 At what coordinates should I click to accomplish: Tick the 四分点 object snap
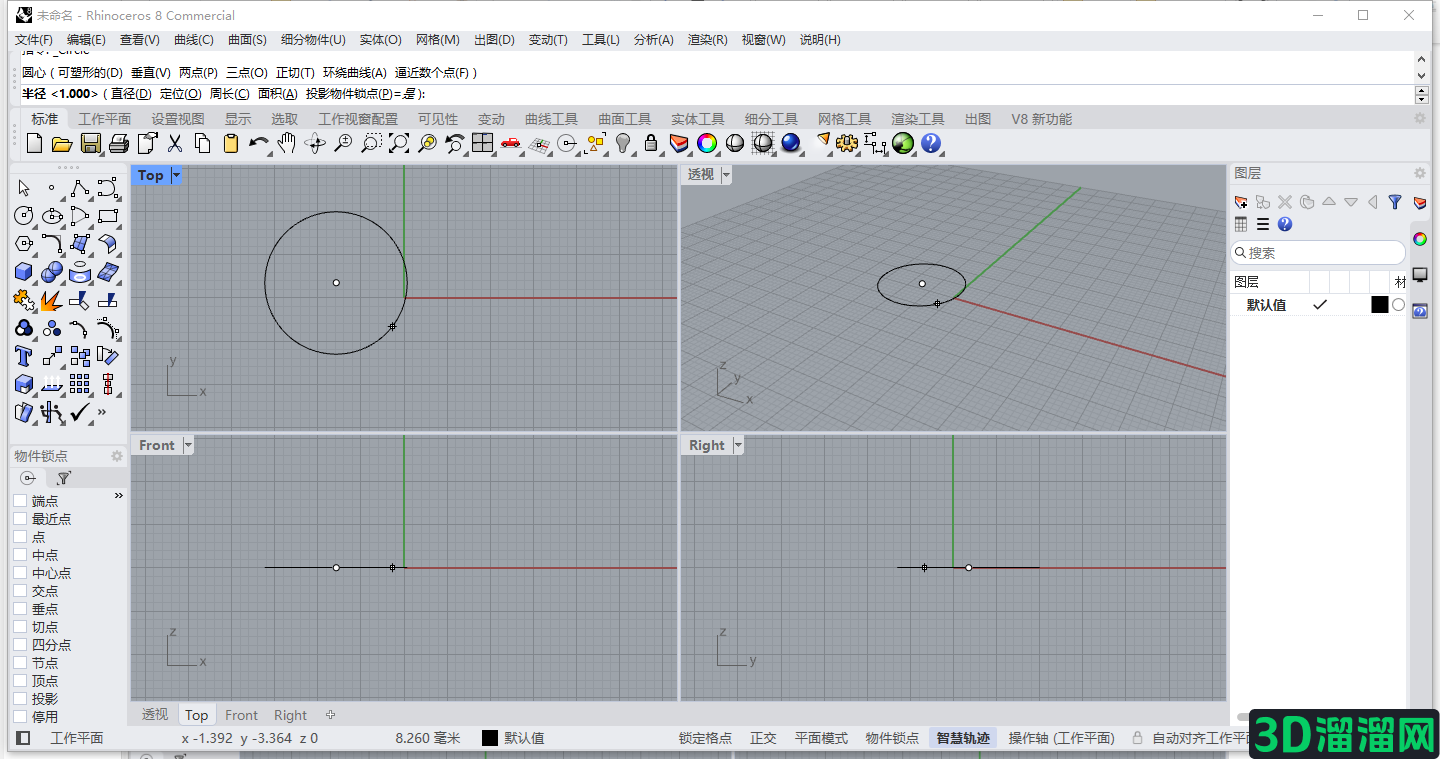tap(20, 645)
